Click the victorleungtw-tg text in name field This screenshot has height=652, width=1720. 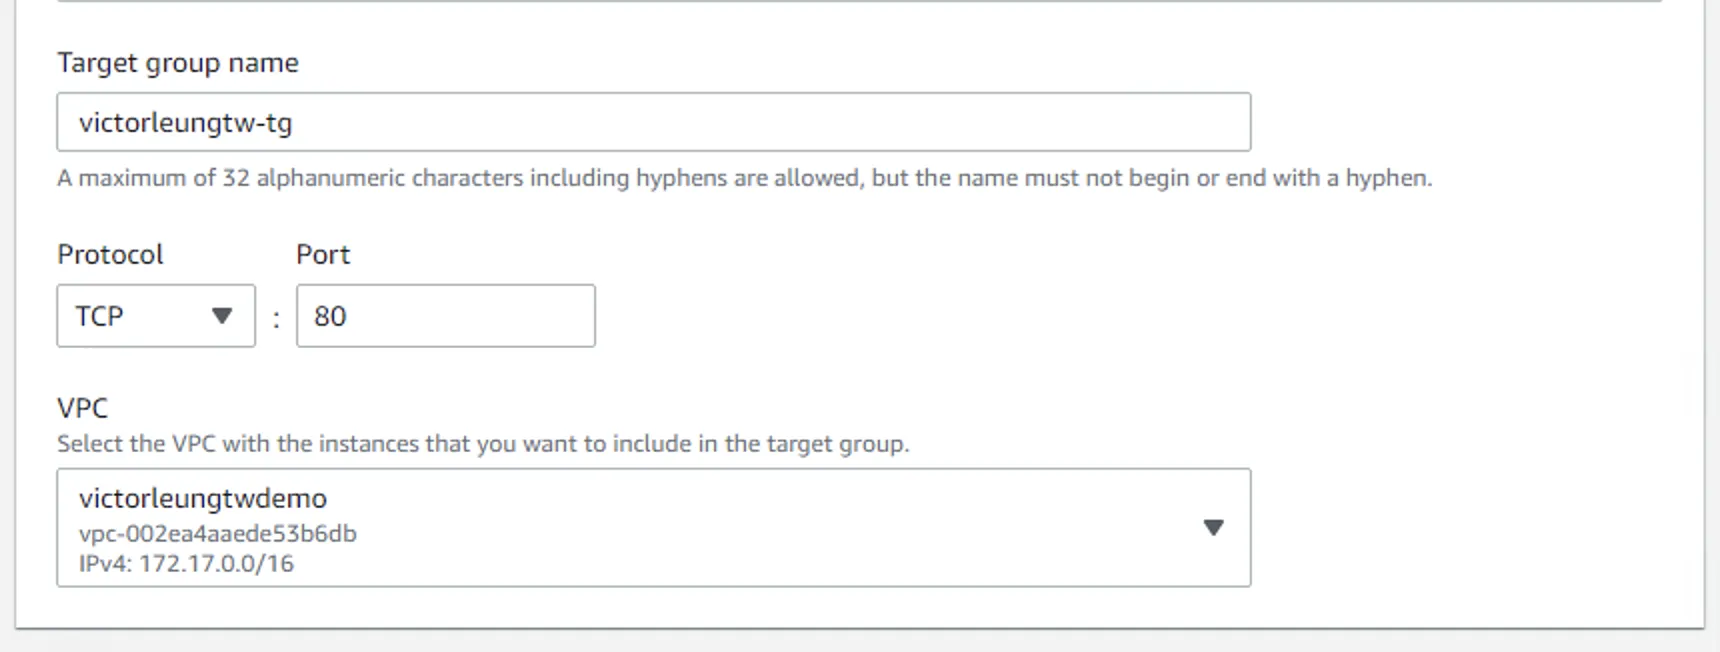[186, 123]
